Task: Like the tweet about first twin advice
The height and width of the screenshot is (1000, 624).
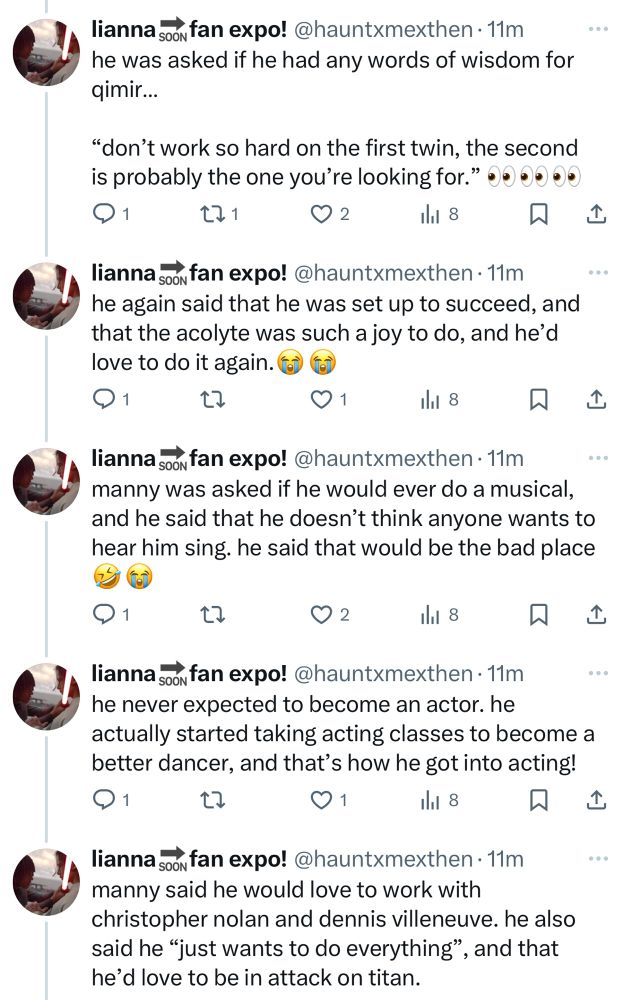Action: [322, 213]
